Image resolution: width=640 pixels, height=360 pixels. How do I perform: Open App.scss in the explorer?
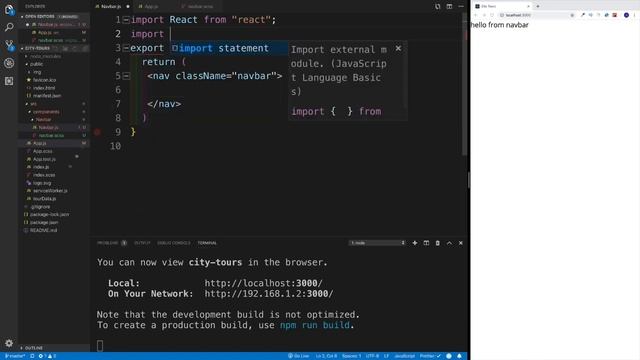[42, 151]
